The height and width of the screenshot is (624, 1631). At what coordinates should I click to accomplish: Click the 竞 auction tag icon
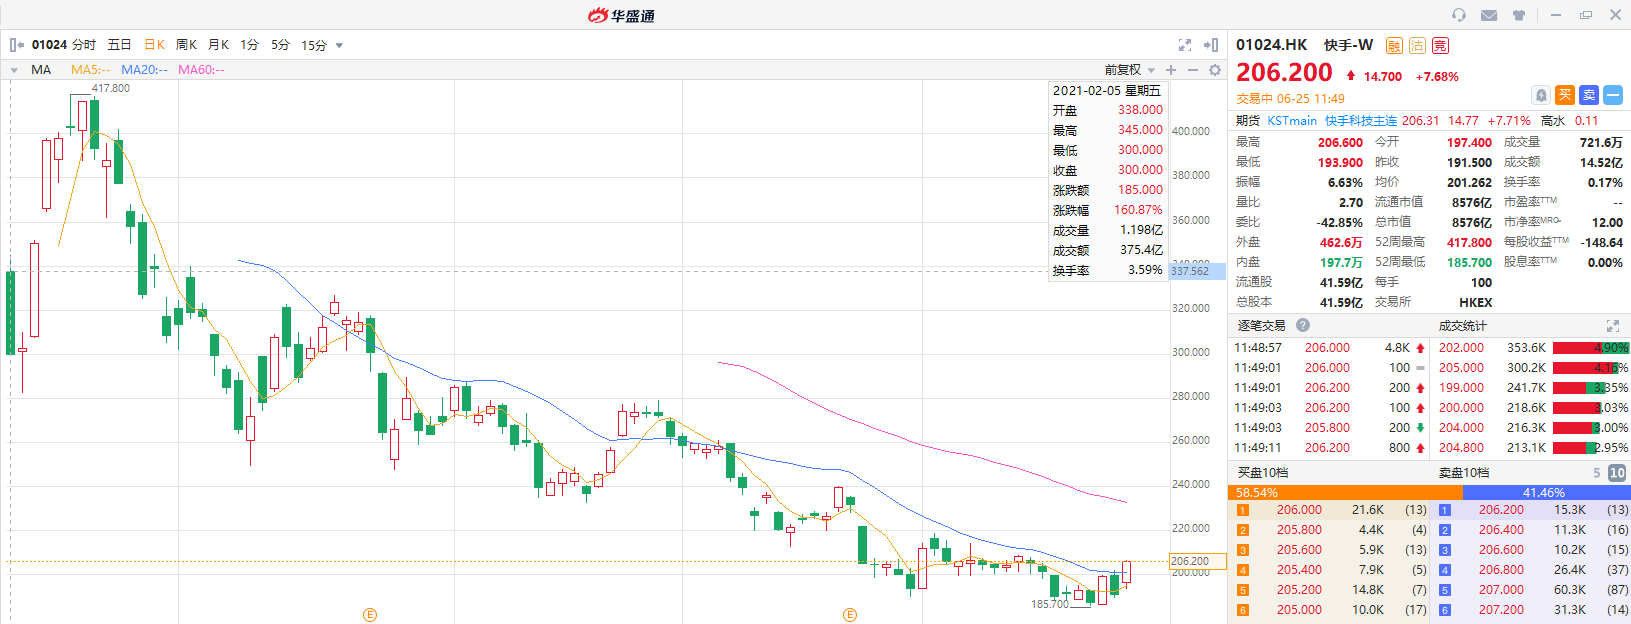tap(1440, 45)
